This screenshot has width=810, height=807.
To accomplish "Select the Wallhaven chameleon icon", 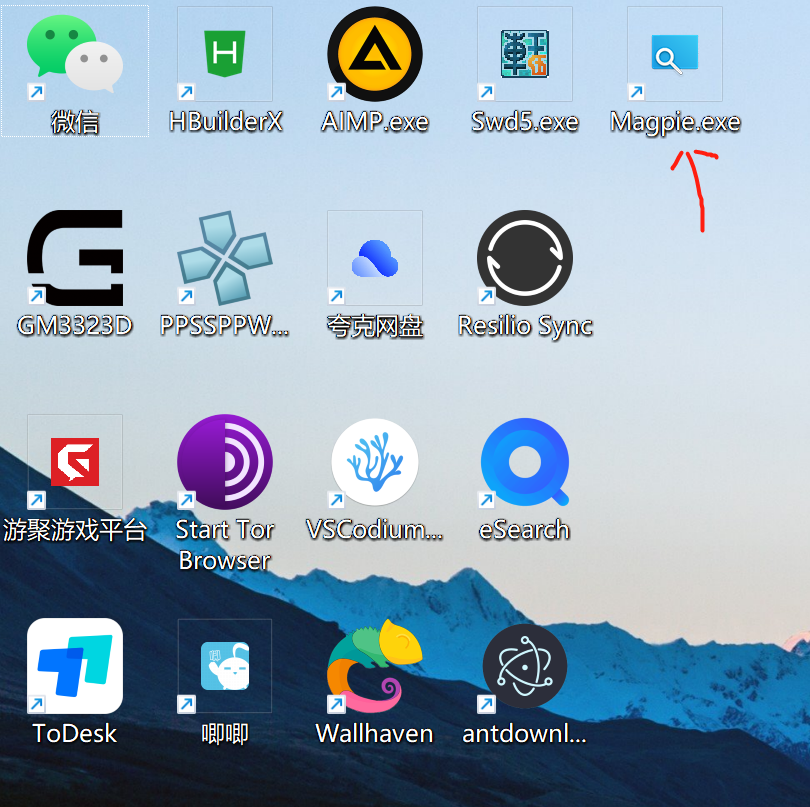I will point(375,666).
